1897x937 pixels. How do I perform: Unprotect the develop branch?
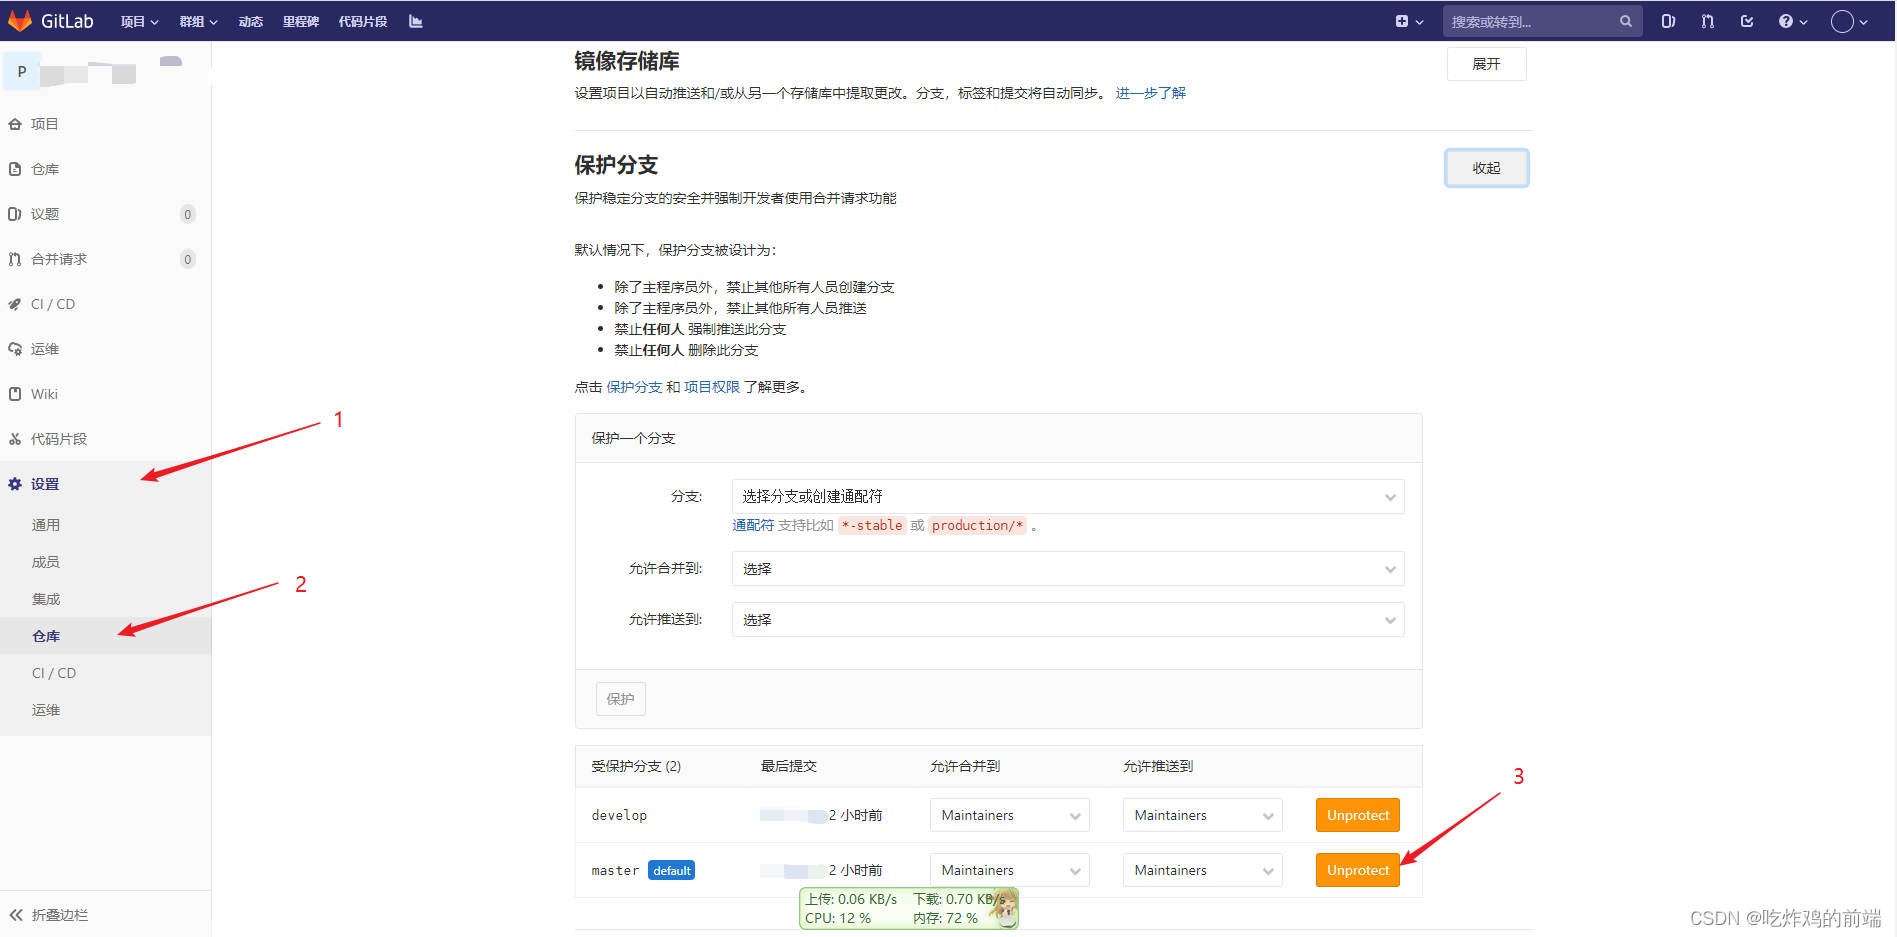pyautogui.click(x=1358, y=815)
